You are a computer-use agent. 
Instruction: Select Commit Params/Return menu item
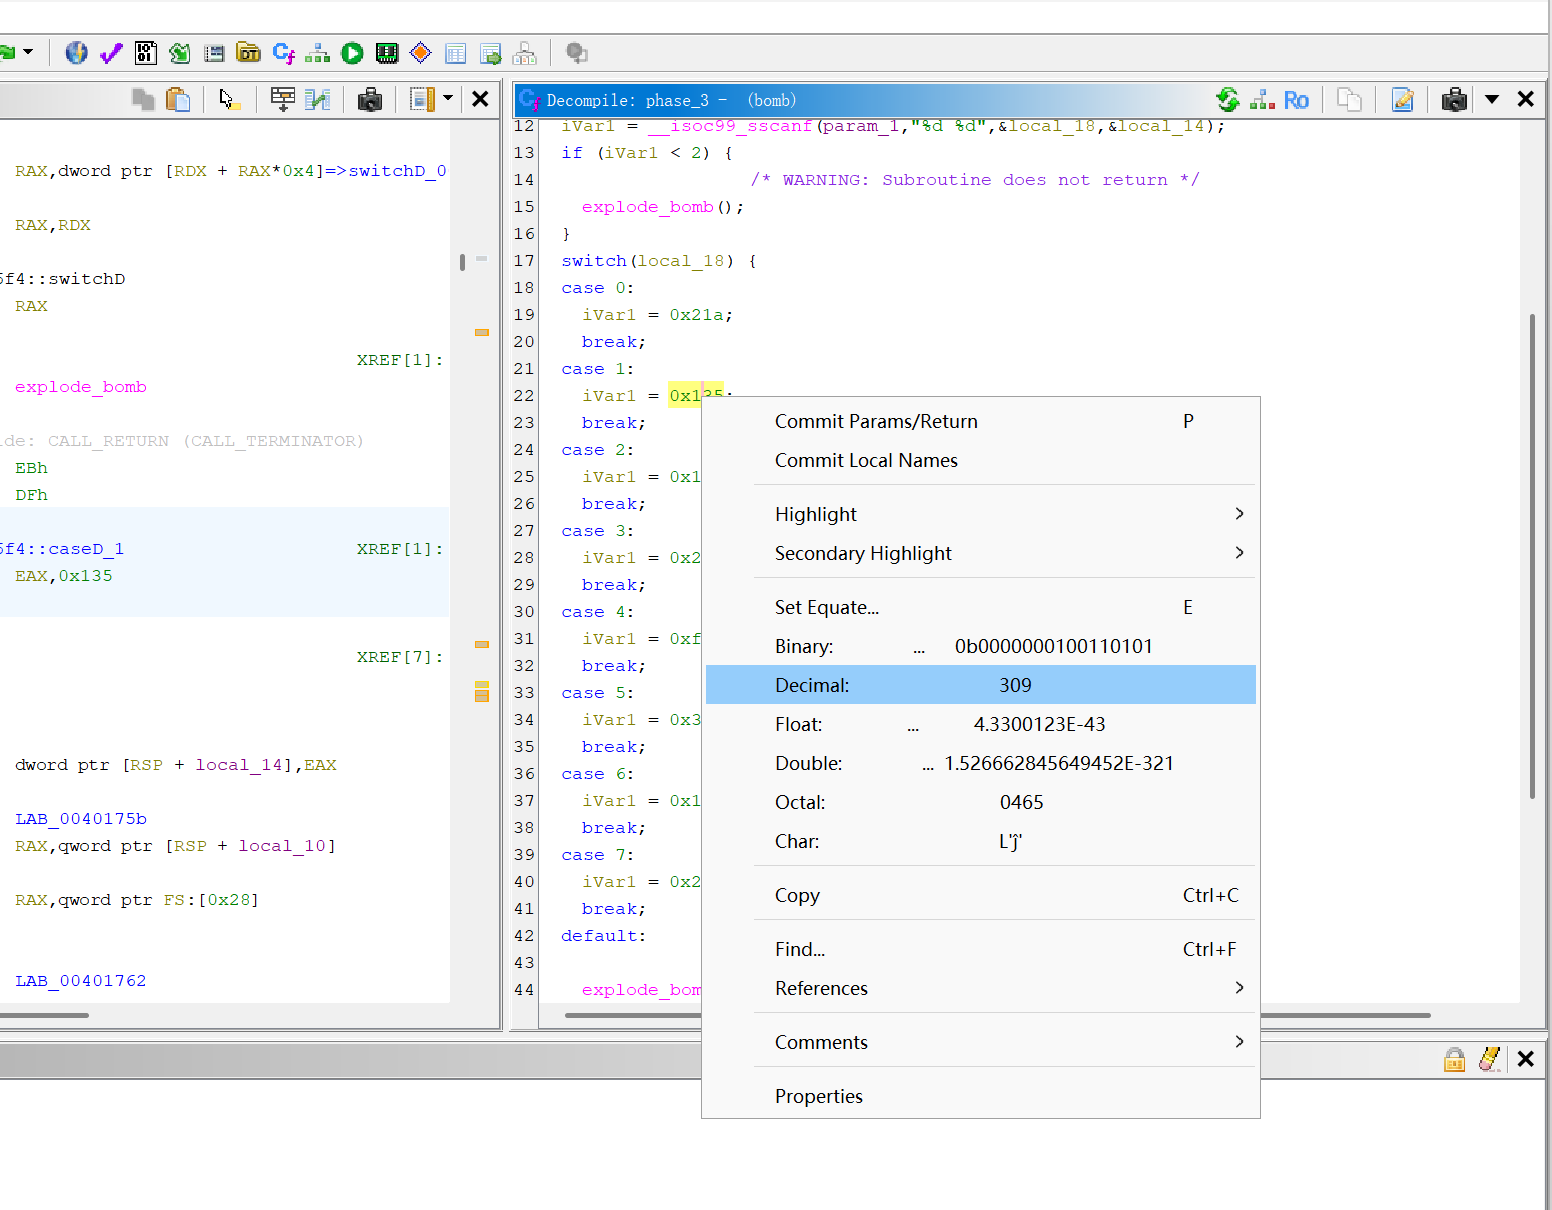(x=981, y=421)
